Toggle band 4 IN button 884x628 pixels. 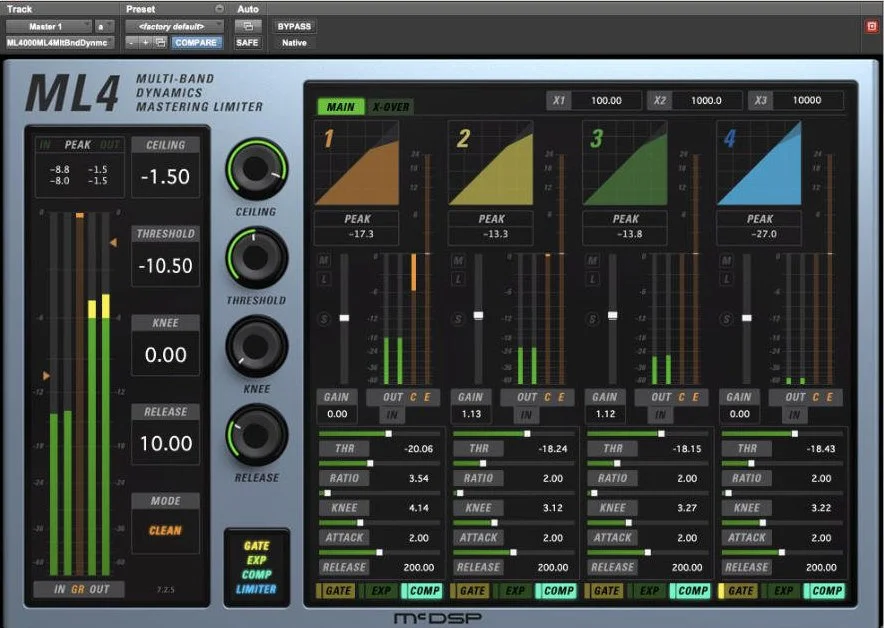795,415
